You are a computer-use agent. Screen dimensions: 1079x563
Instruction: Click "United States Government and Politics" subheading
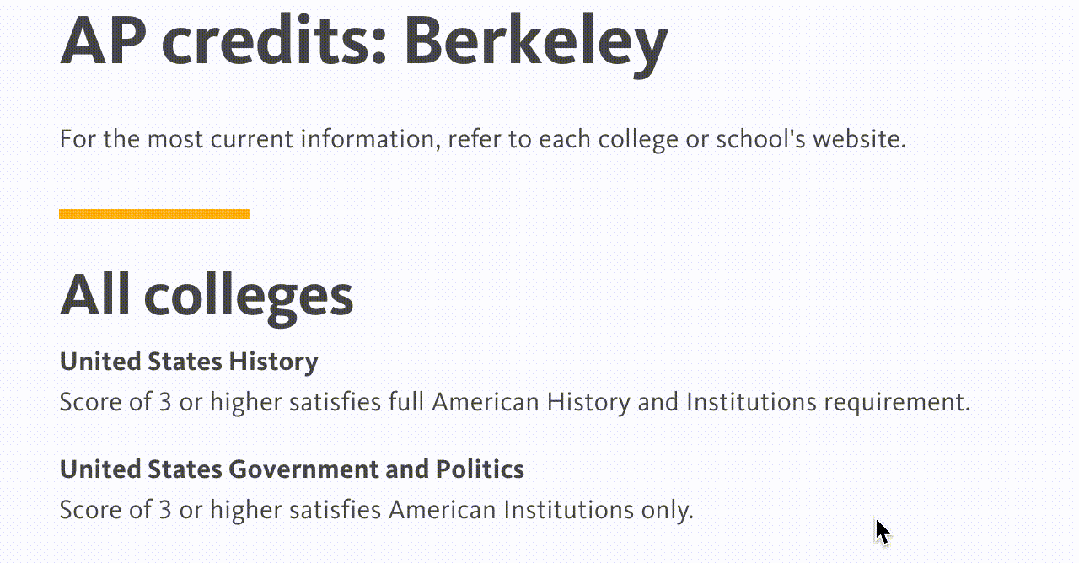[291, 469]
